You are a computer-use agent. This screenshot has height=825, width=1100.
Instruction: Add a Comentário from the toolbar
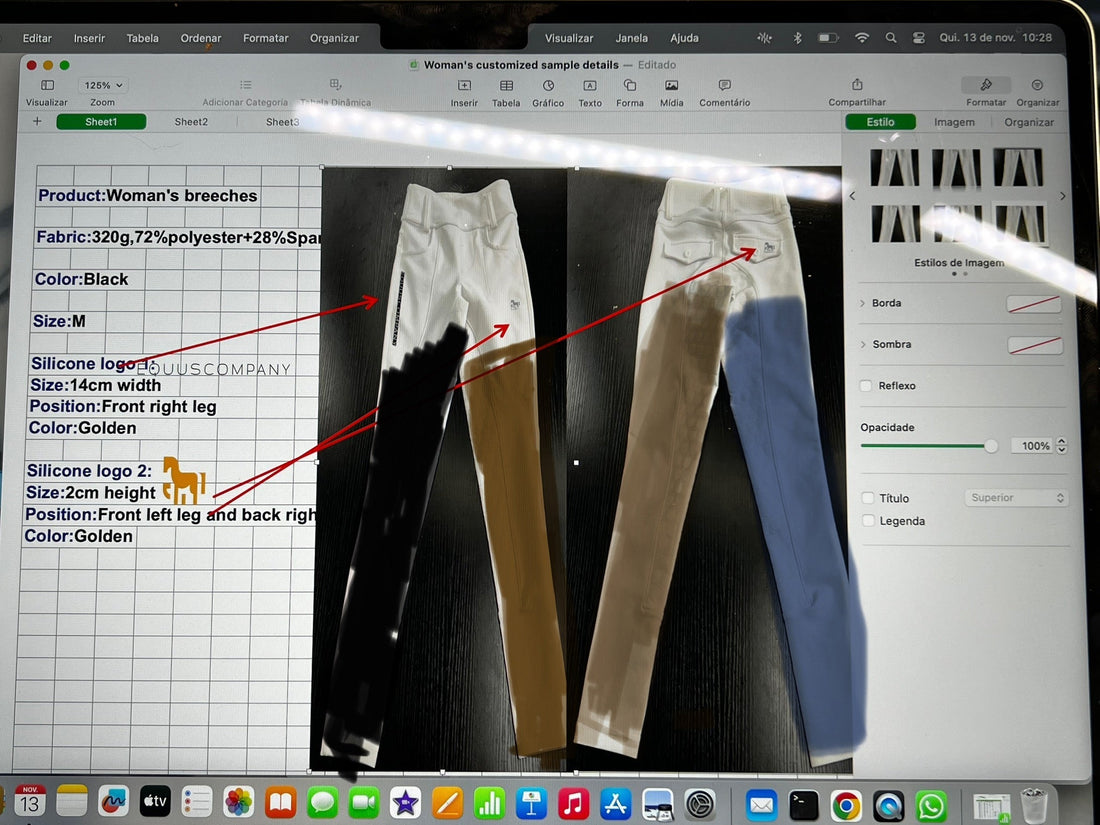tap(724, 87)
